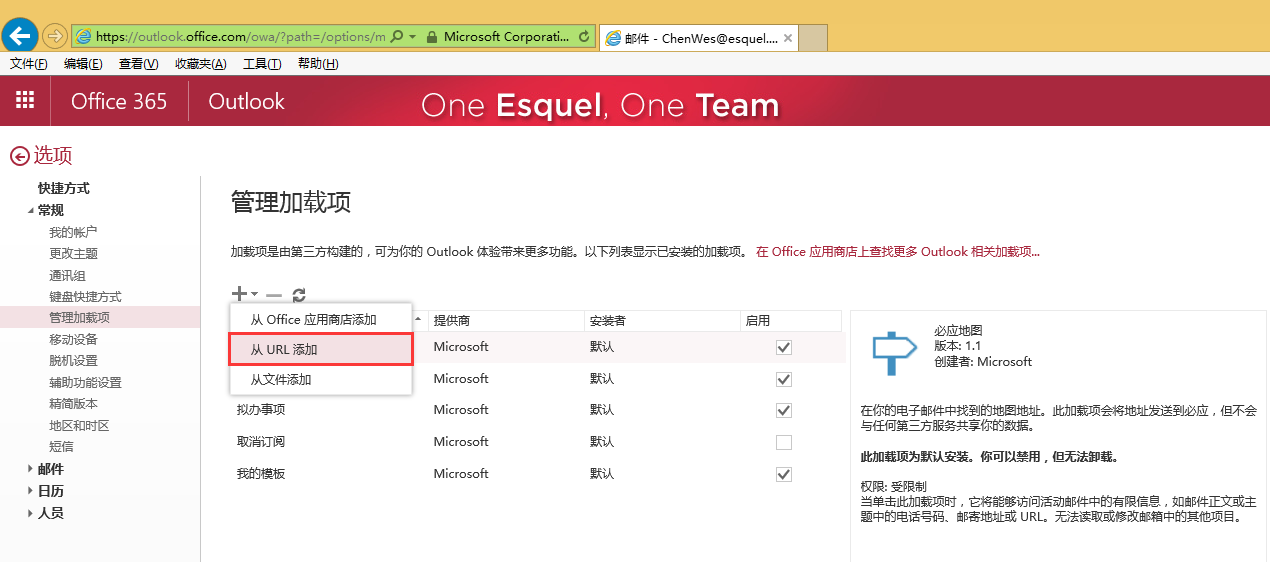Collapse the 常规 tree section
The height and width of the screenshot is (562, 1270).
[x=30, y=211]
